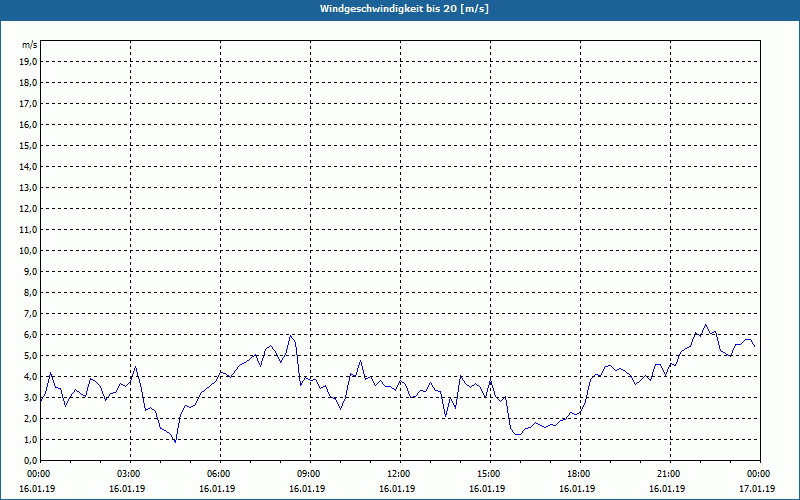Screen dimensions: 800x500
Task: Click the "00:00" time beside the 0,0 origin
Action: tap(38, 474)
